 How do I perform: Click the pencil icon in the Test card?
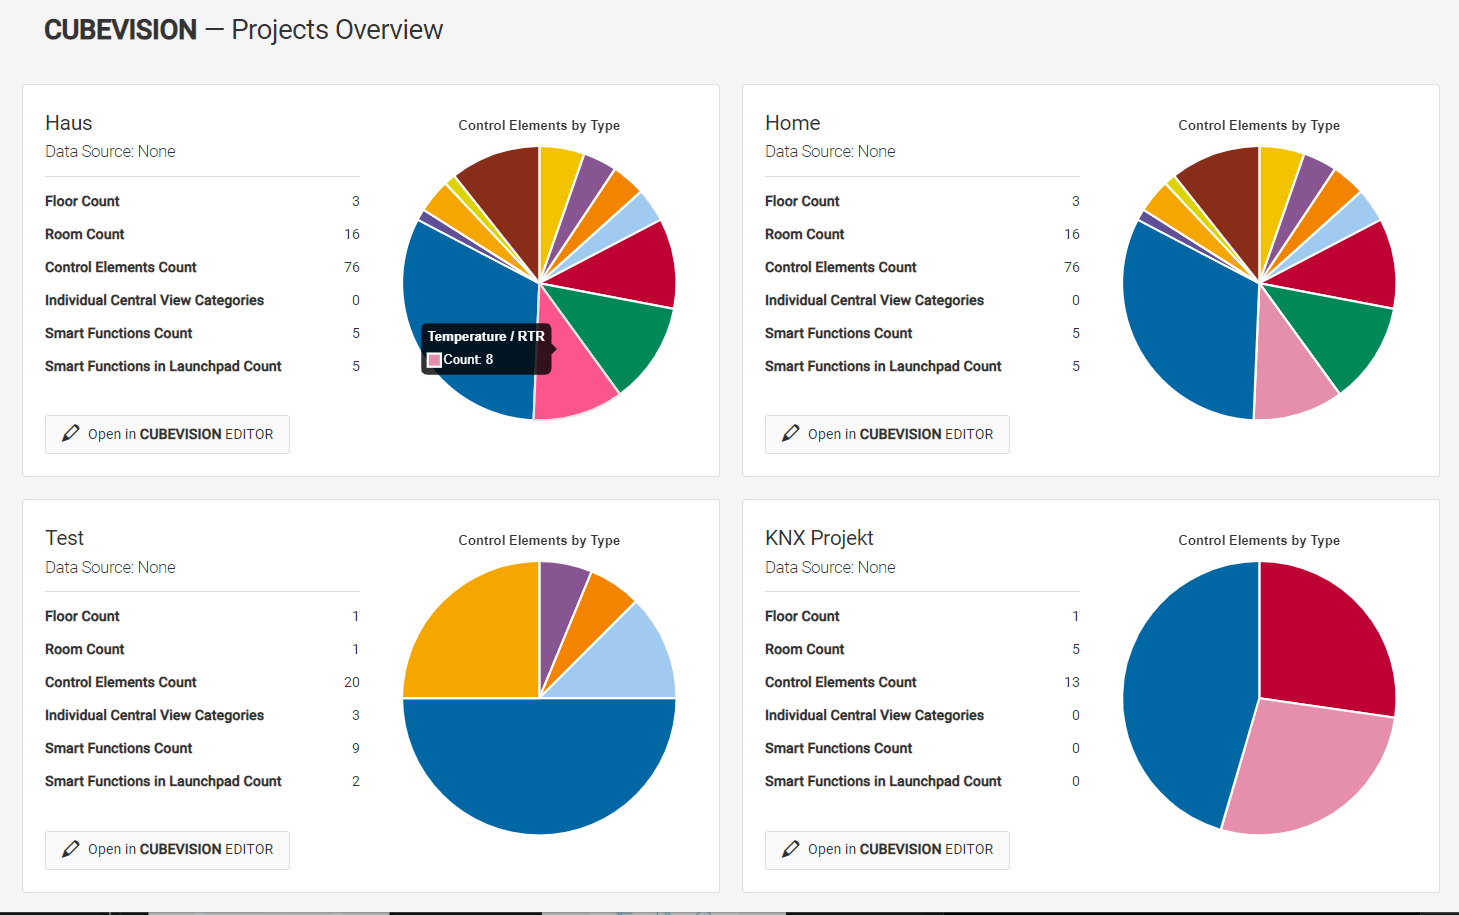(70, 849)
